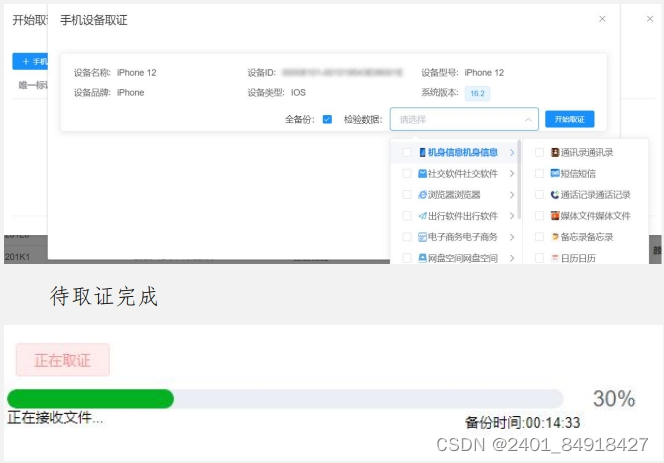664x463 pixels.
Task: Tick the 通讯录 checkbox
Action: tap(540, 152)
